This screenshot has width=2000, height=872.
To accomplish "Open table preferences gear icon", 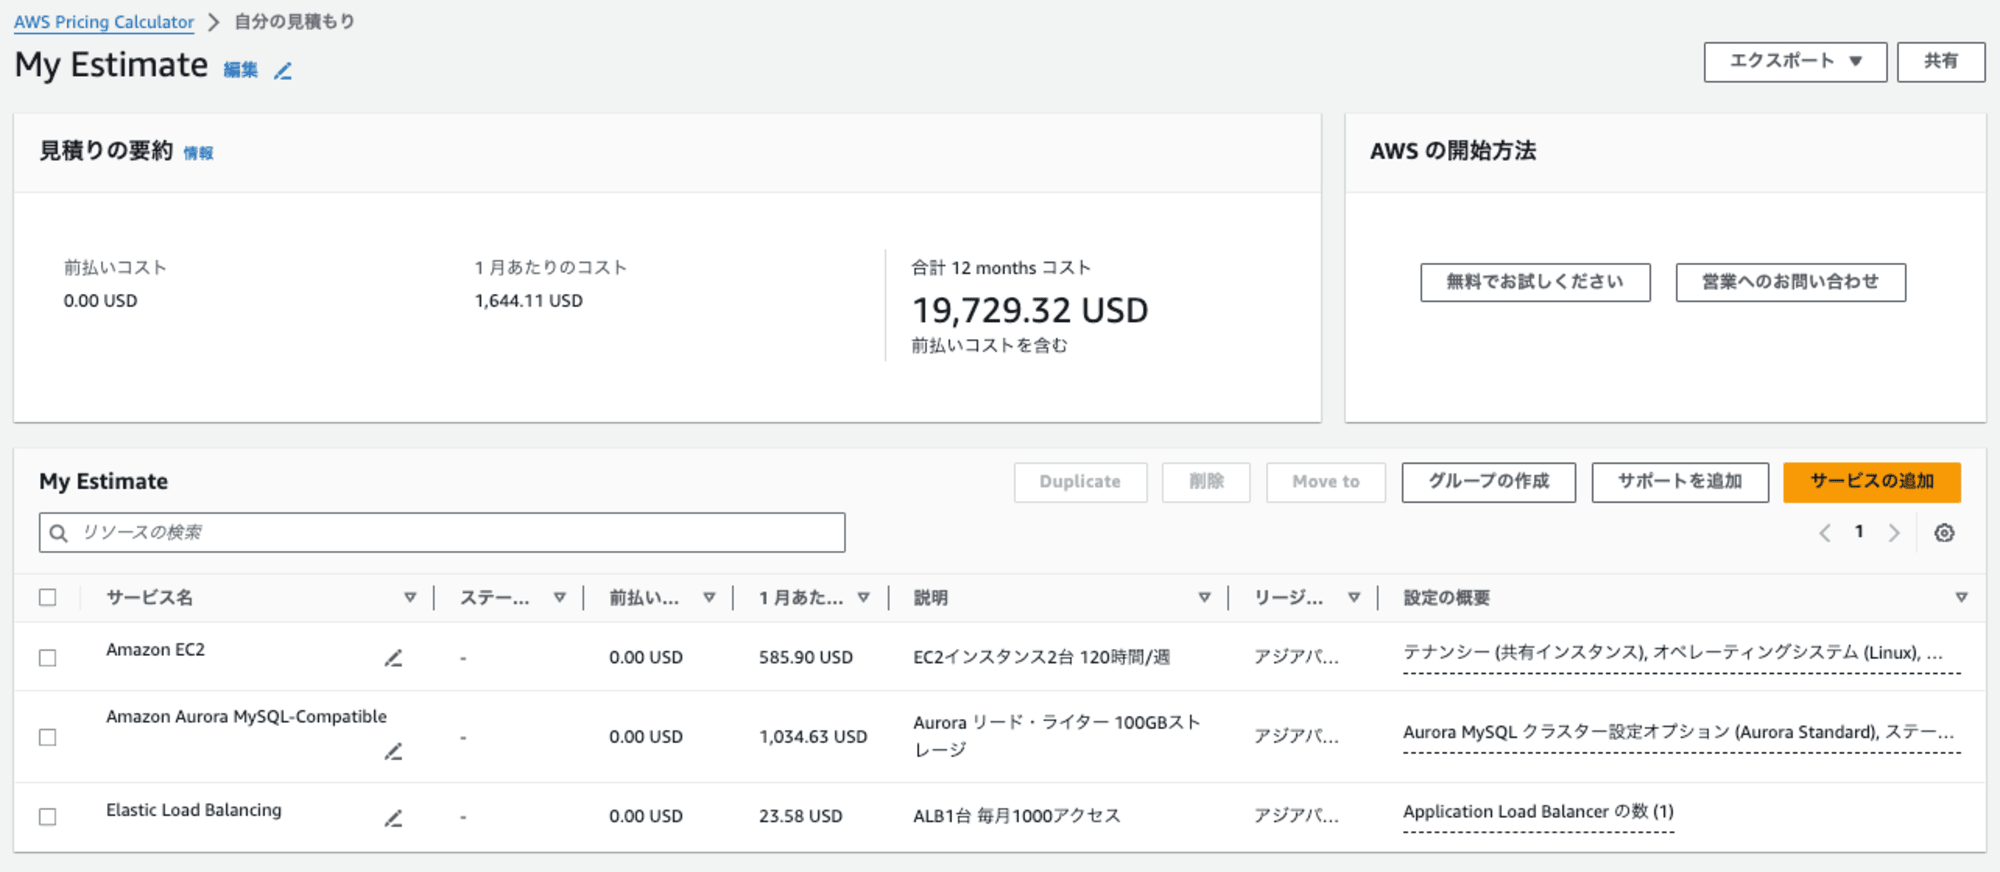I will tap(1944, 533).
